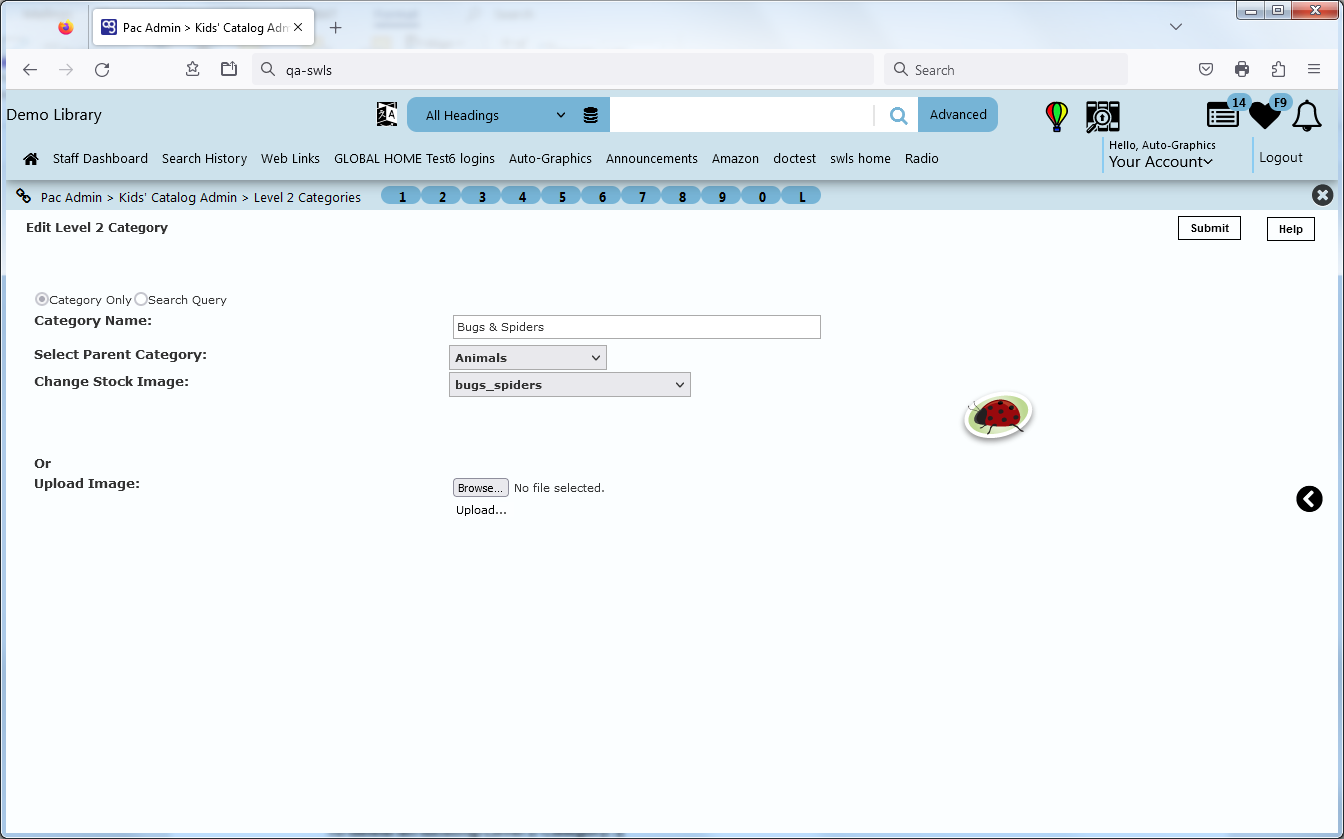
Task: Open Save to Pocket icon
Action: [x=1206, y=70]
